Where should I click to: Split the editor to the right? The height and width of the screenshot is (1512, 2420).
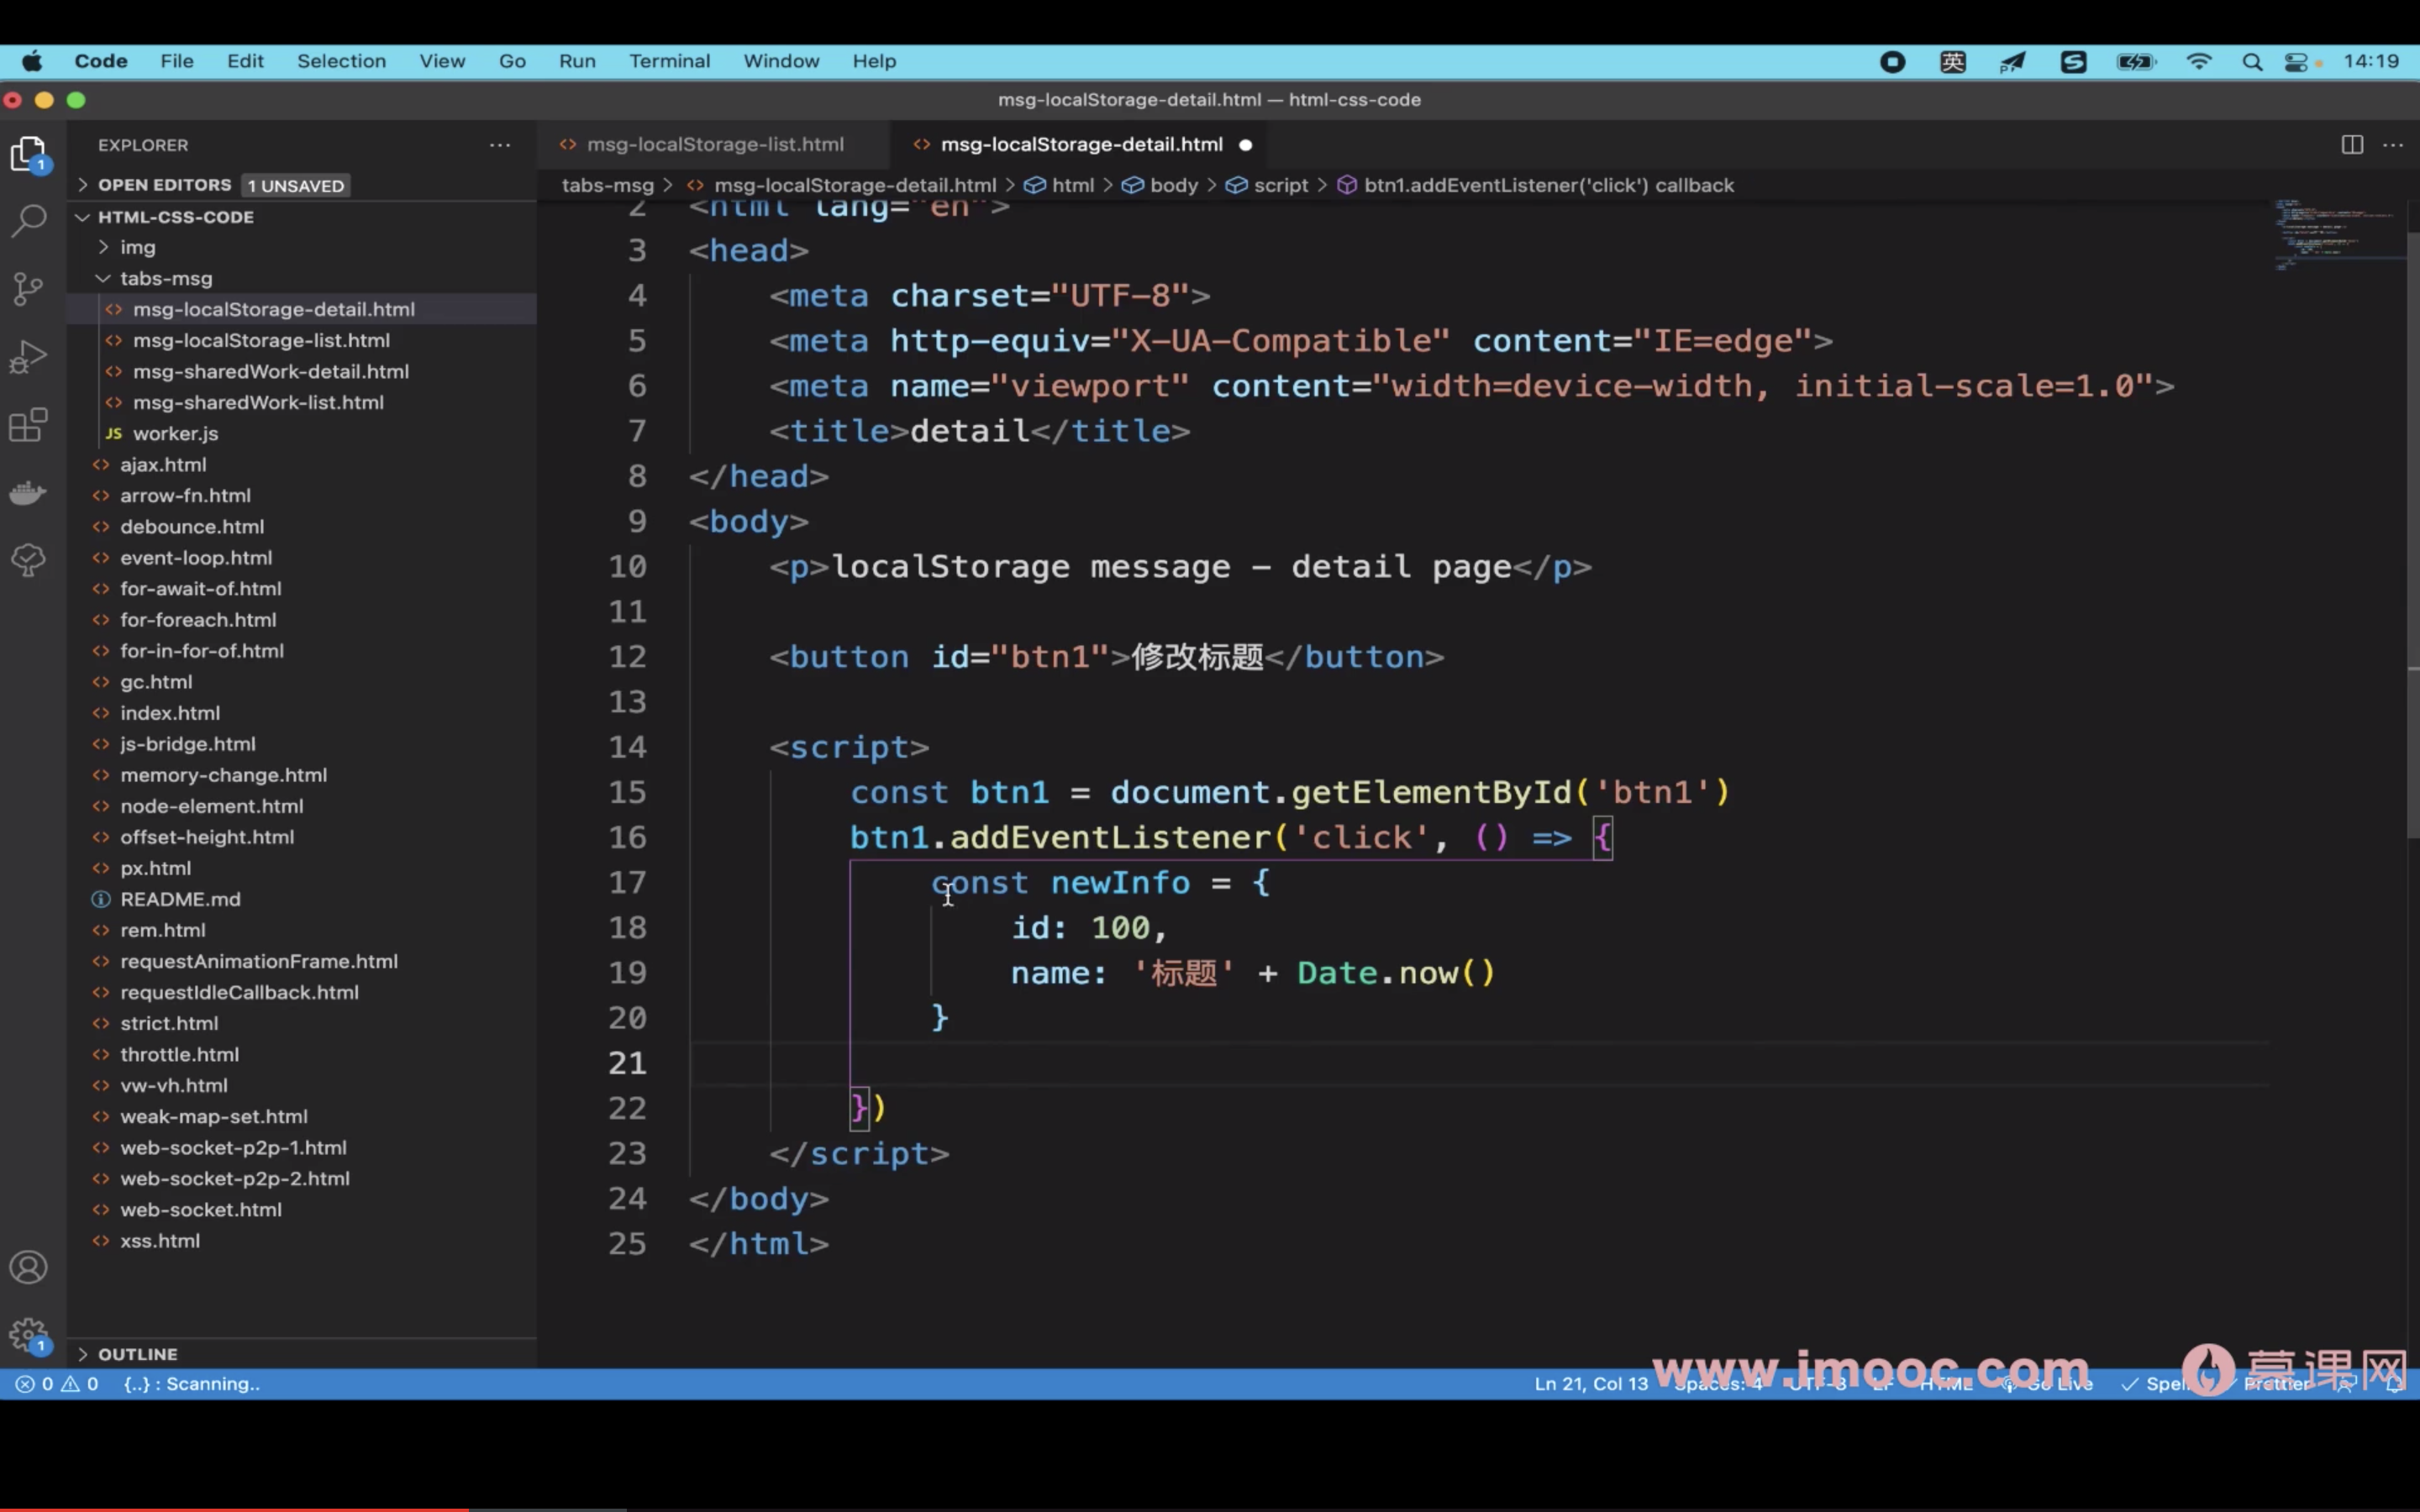(2352, 145)
